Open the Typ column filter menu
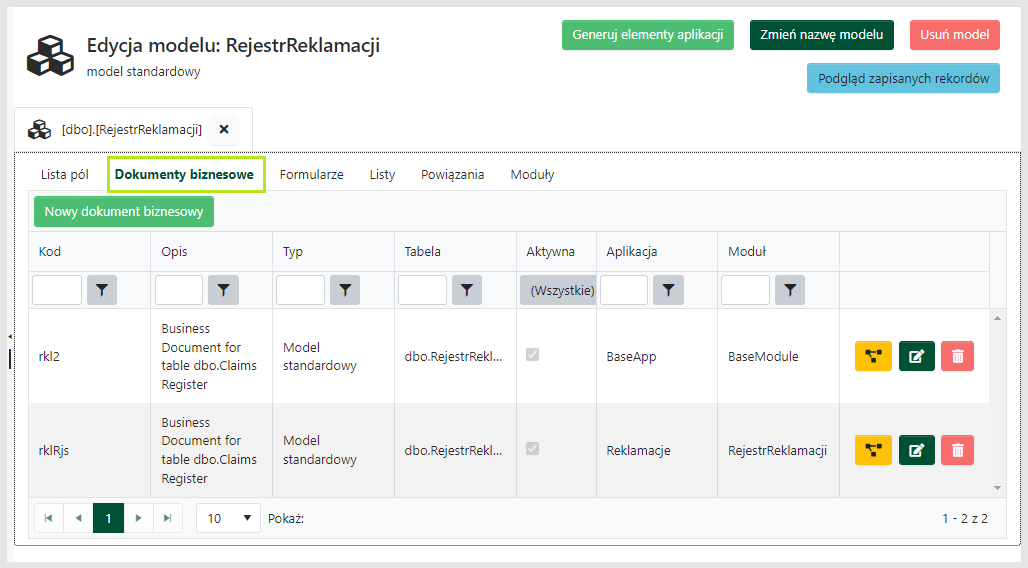Viewport: 1028px width, 568px height. click(345, 290)
